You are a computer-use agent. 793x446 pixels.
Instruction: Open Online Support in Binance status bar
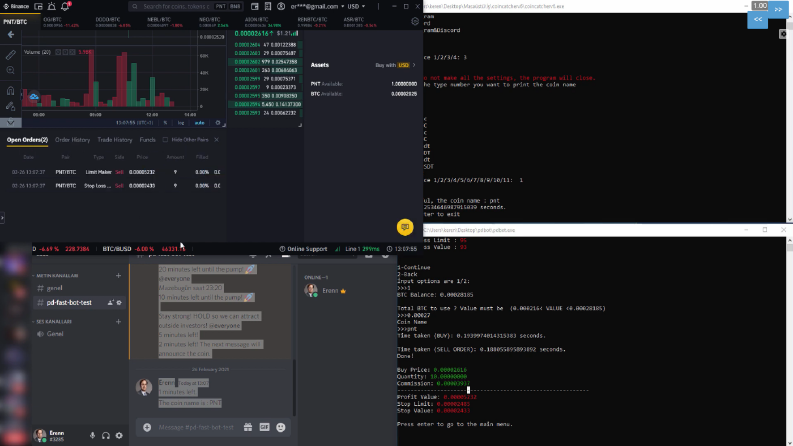click(x=303, y=249)
